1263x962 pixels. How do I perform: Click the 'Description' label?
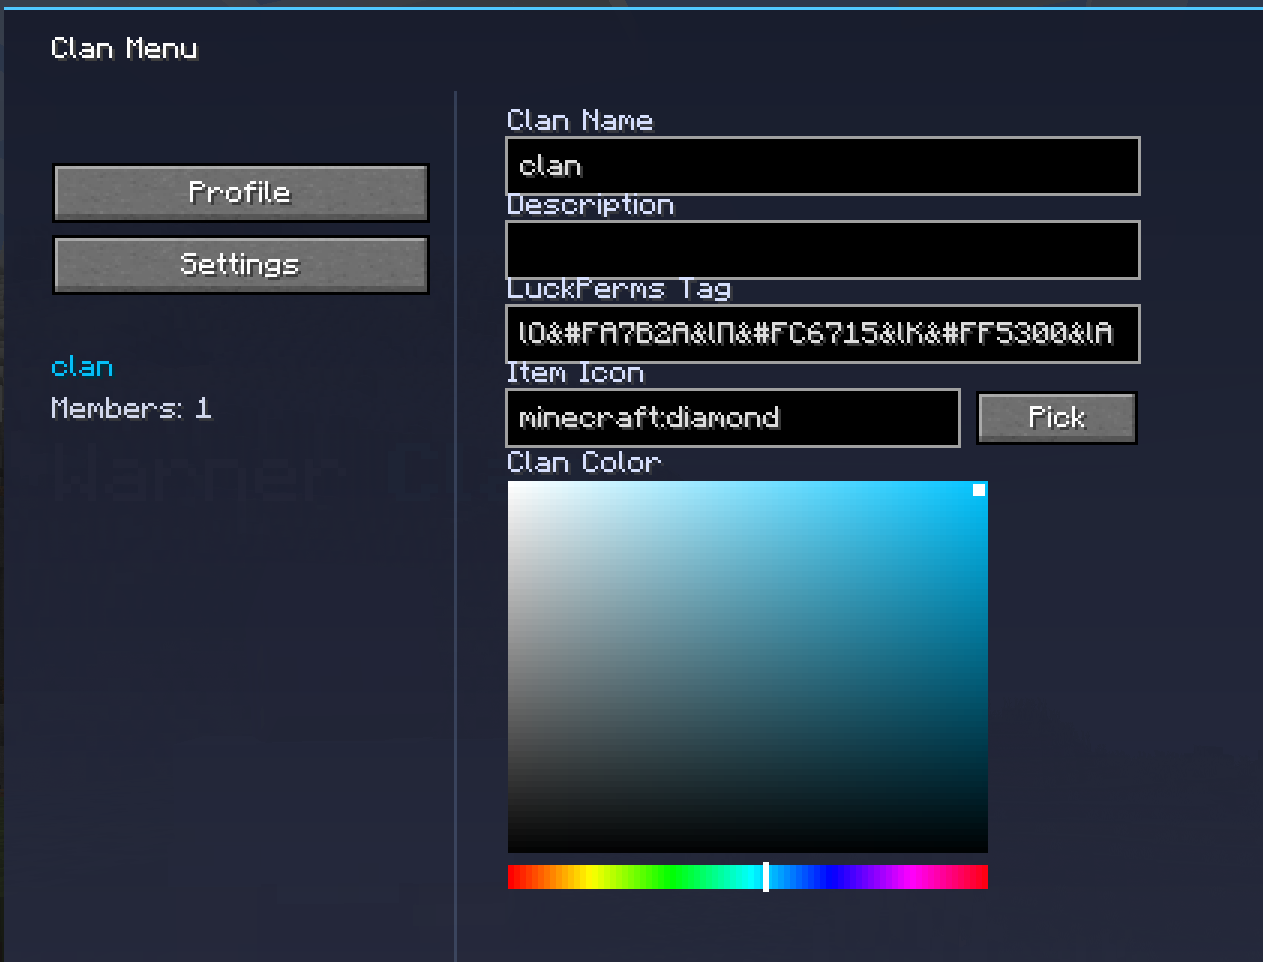click(x=590, y=205)
